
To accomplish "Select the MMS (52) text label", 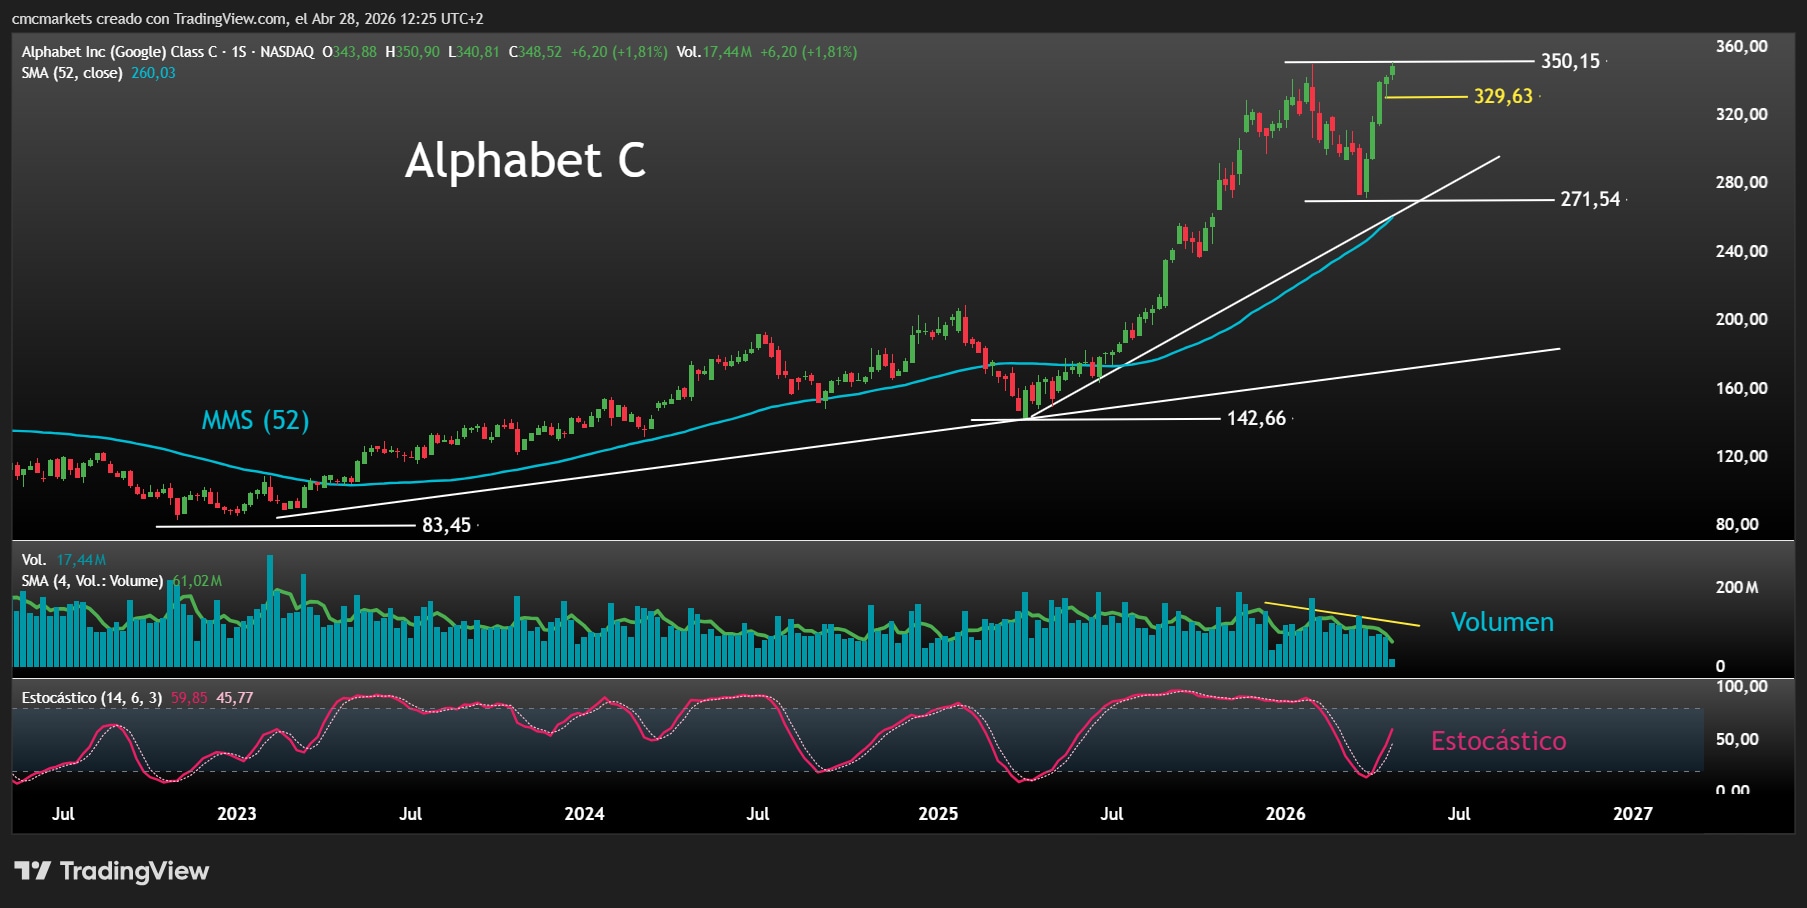I will 254,420.
